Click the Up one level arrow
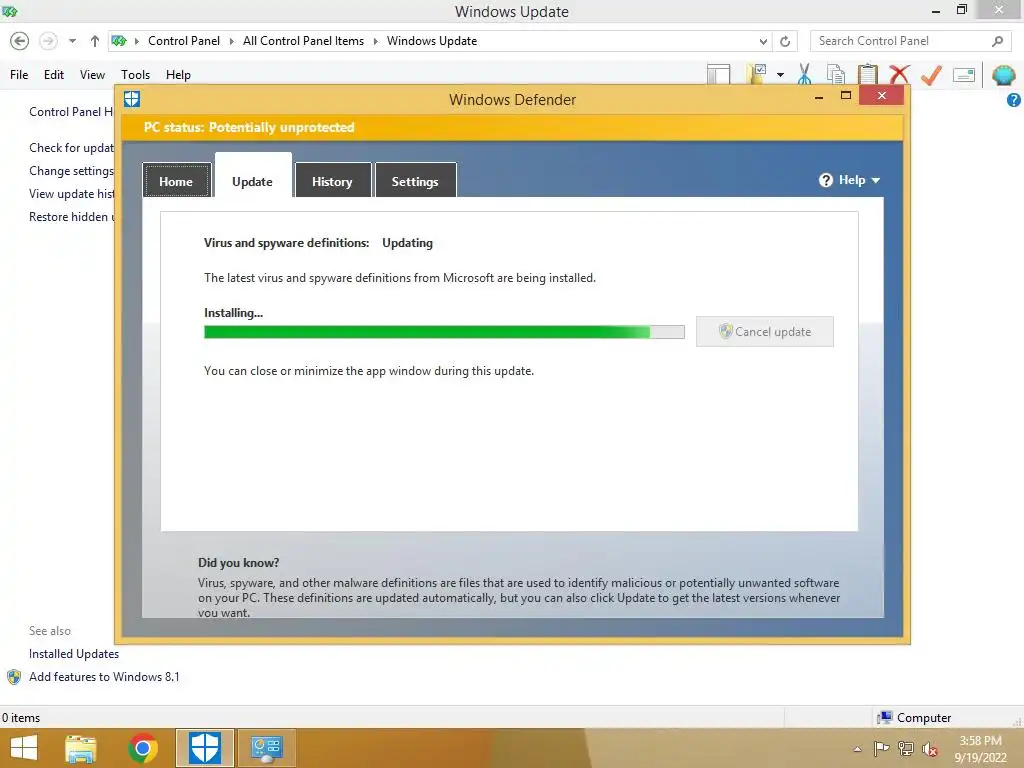Screen dimensions: 1024x768 [x=95, y=41]
